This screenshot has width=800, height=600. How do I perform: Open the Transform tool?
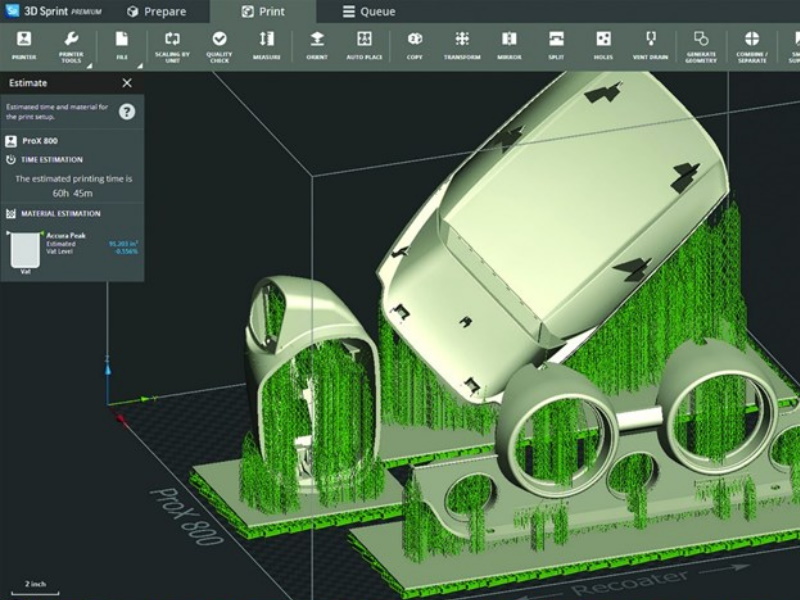[x=462, y=45]
